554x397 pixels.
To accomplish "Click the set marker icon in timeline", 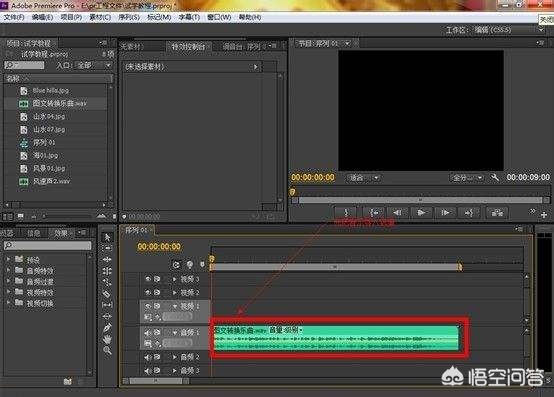I will tap(202, 264).
